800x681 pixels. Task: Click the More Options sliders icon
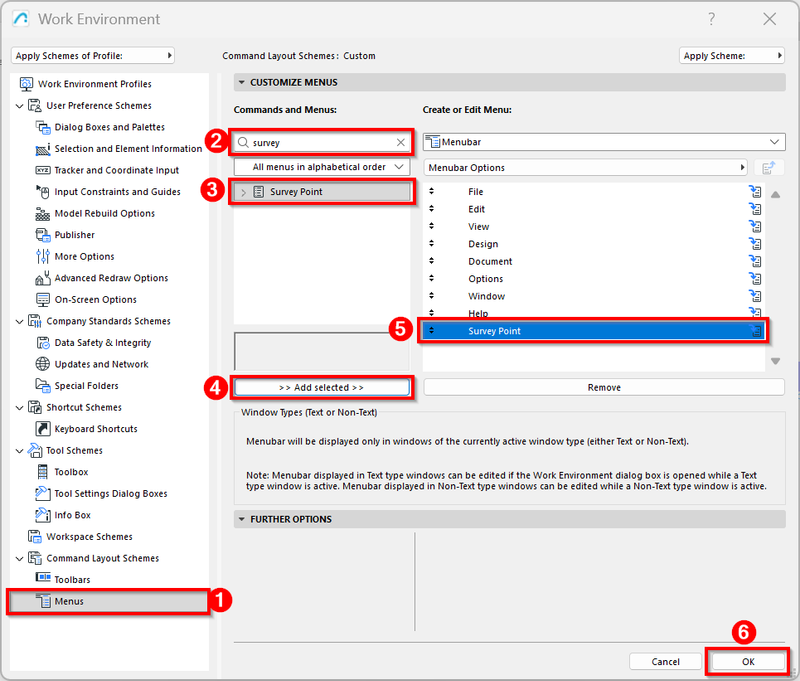point(43,256)
